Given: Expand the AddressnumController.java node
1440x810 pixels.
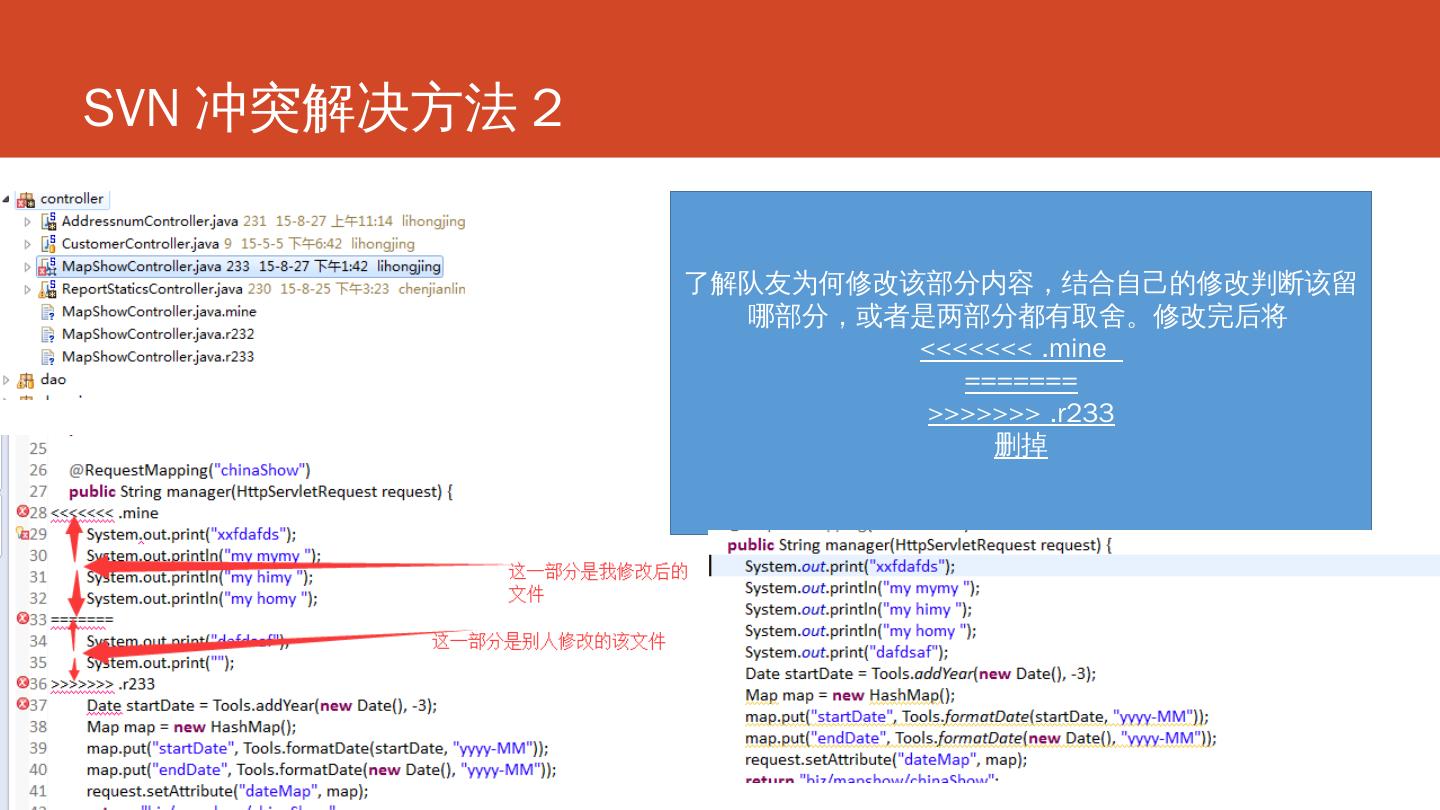Looking at the screenshot, I should tap(29, 222).
